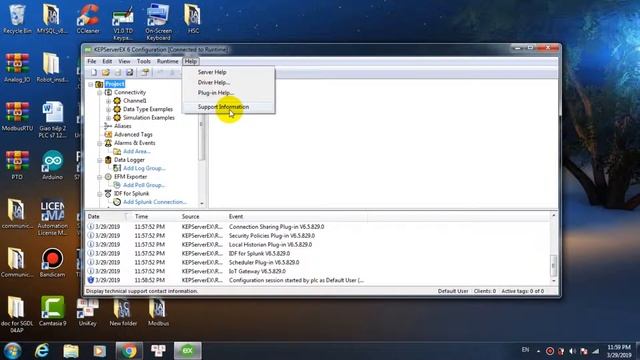Click the tree panel scroll-down arrow
The height and width of the screenshot is (360, 640).
coord(202,203)
